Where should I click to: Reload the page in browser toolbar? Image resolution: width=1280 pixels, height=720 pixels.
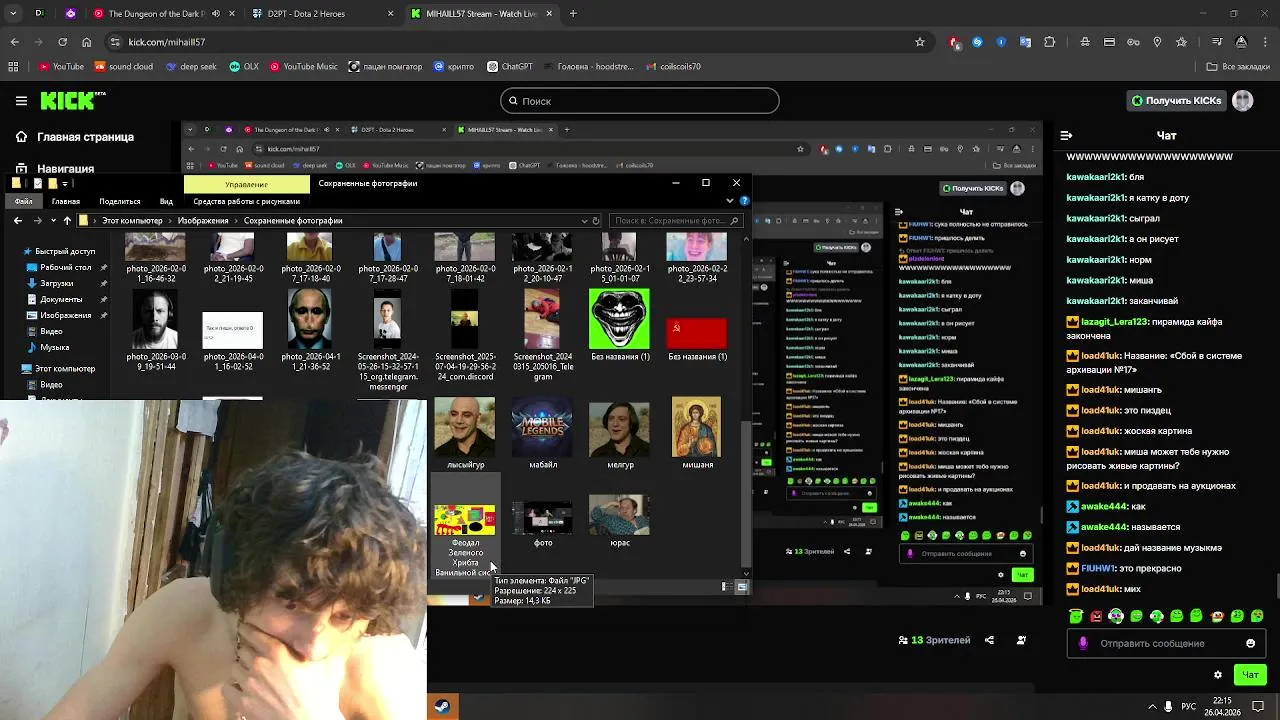point(62,42)
